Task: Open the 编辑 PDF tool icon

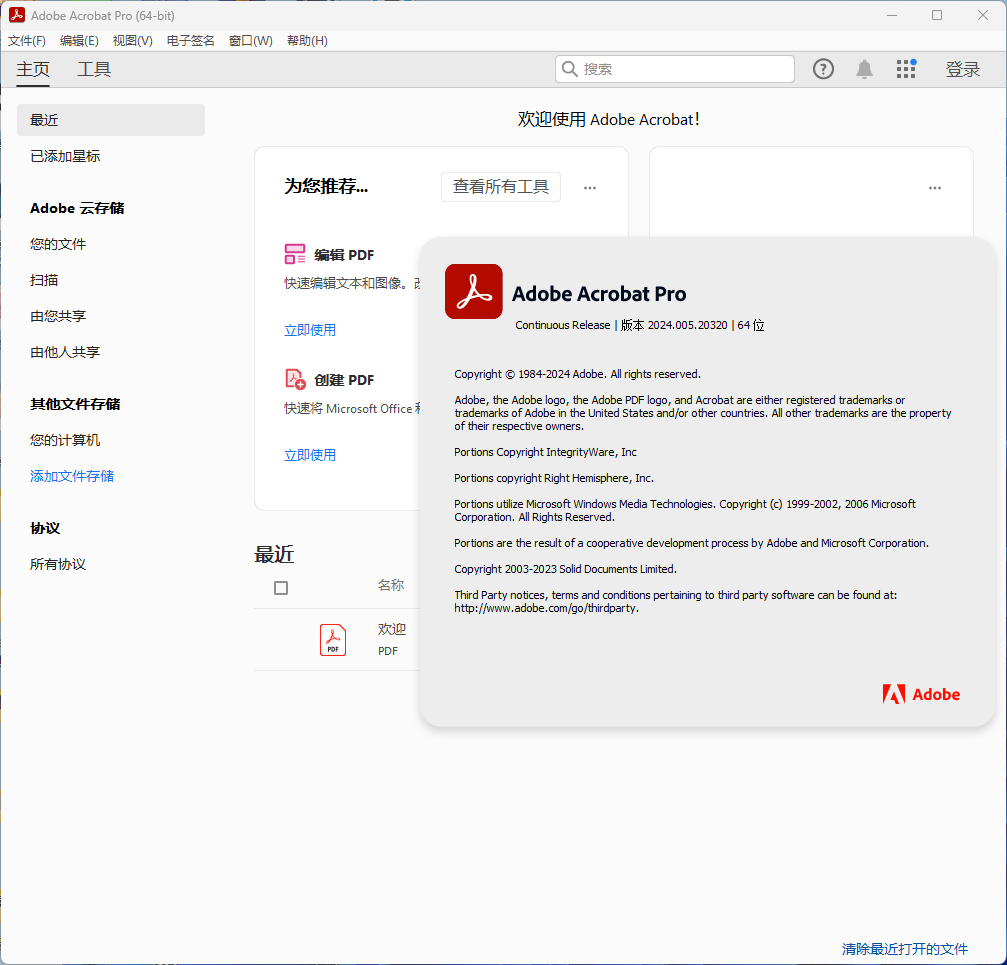Action: point(295,254)
